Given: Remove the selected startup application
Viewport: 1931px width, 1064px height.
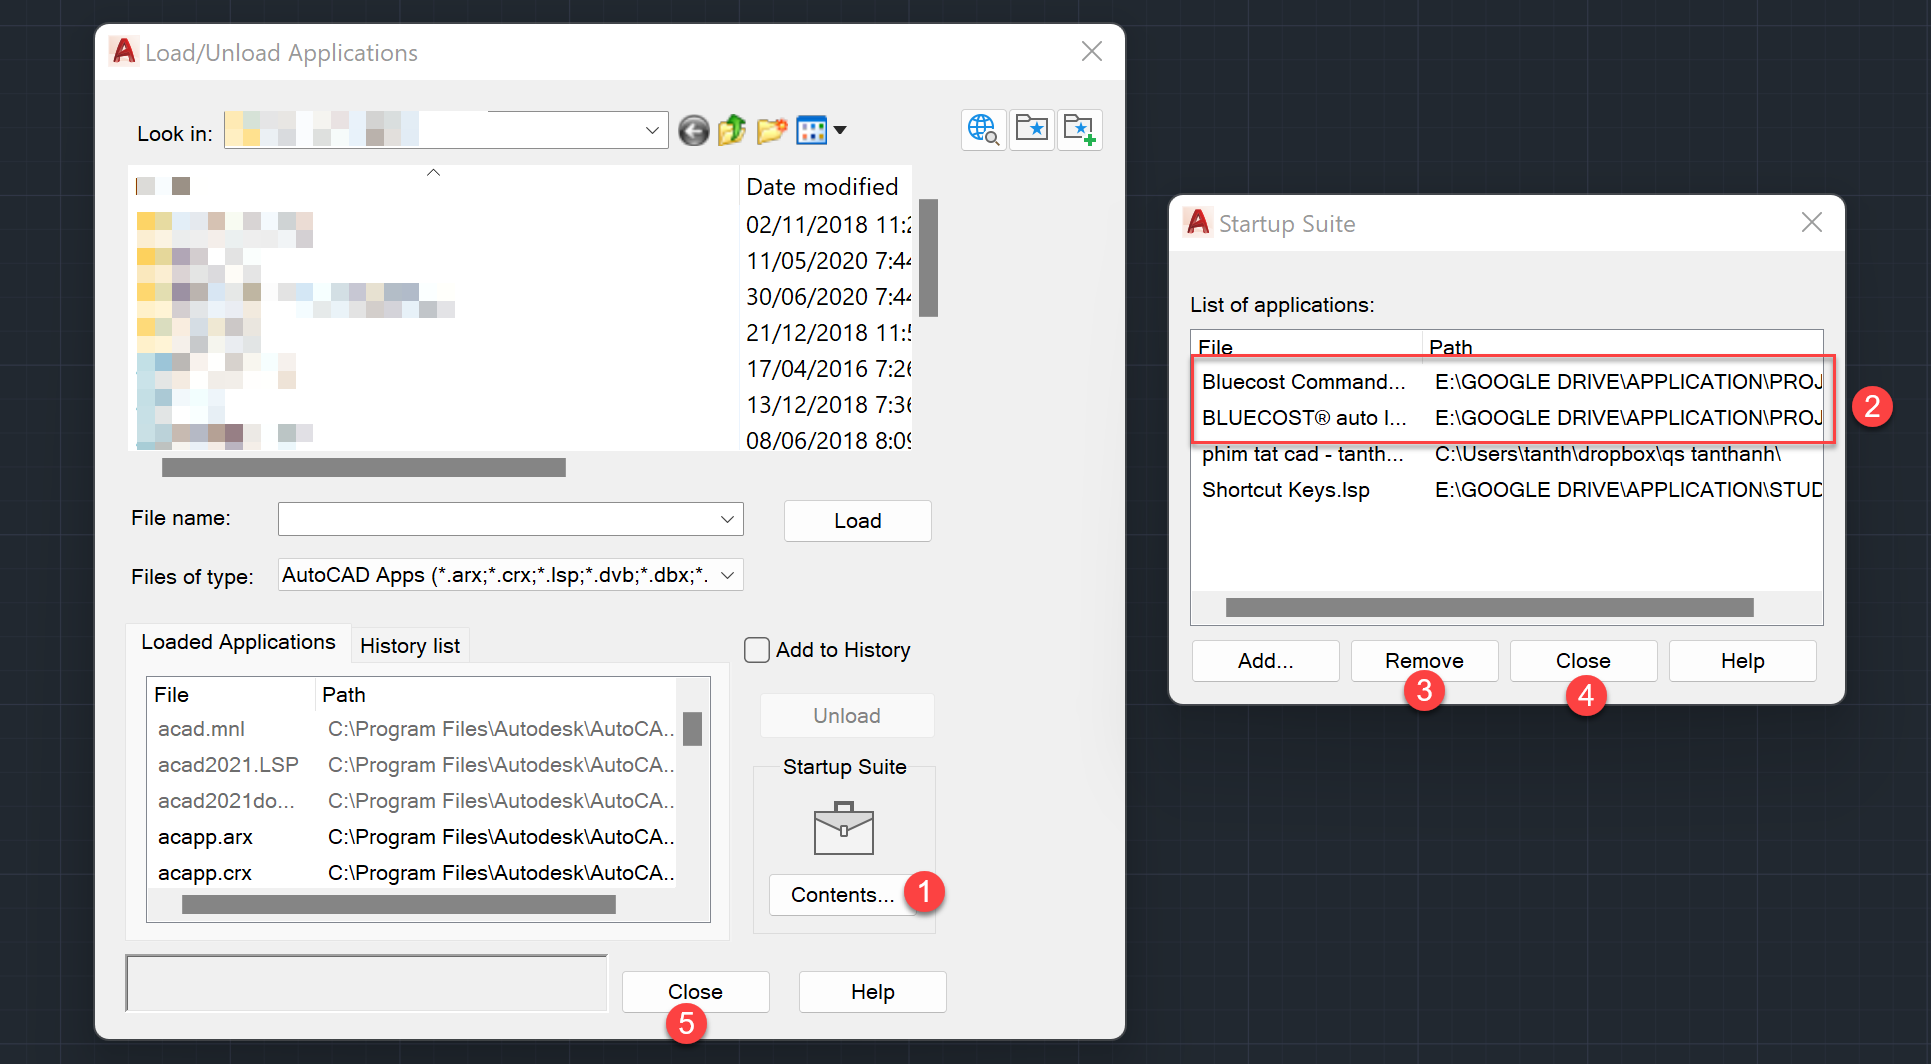Looking at the screenshot, I should (1423, 661).
